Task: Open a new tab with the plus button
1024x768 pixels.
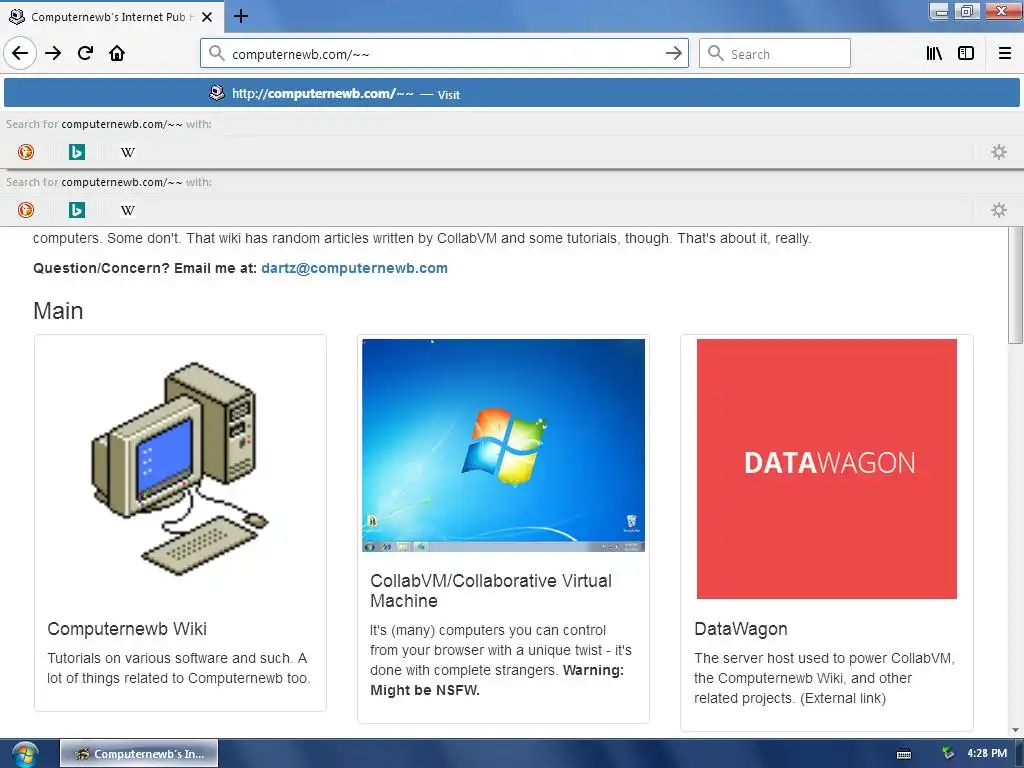Action: point(240,16)
